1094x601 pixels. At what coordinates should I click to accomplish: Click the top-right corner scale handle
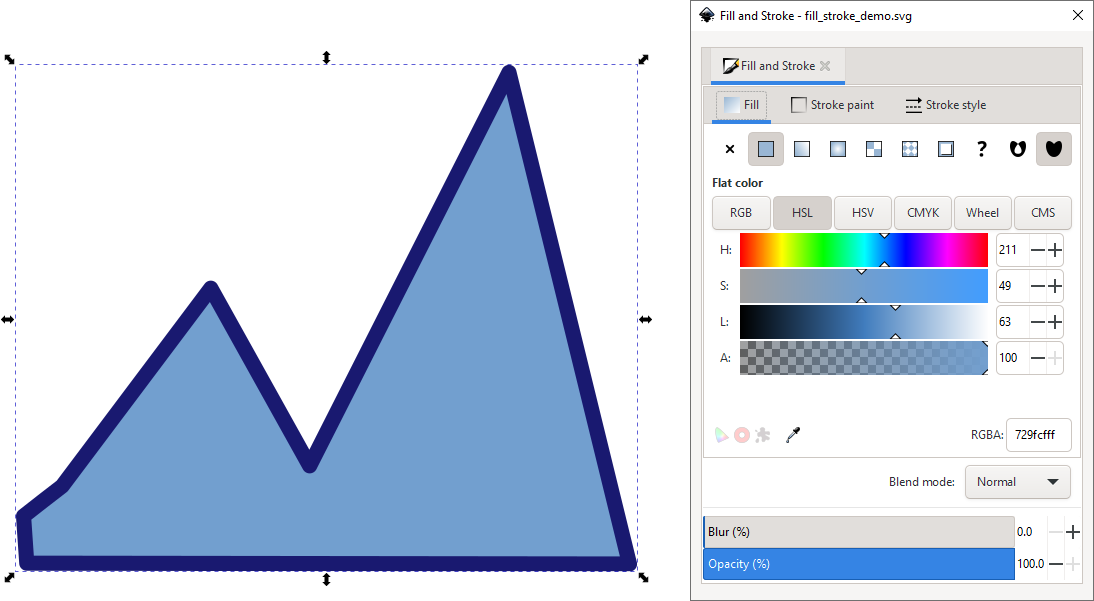click(x=643, y=59)
